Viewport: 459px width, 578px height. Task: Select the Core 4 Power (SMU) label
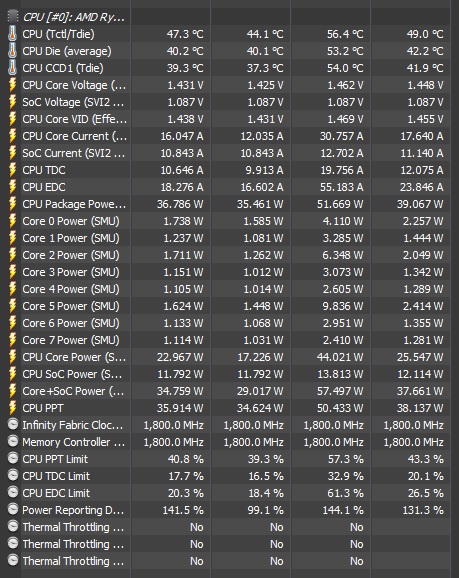(71, 289)
